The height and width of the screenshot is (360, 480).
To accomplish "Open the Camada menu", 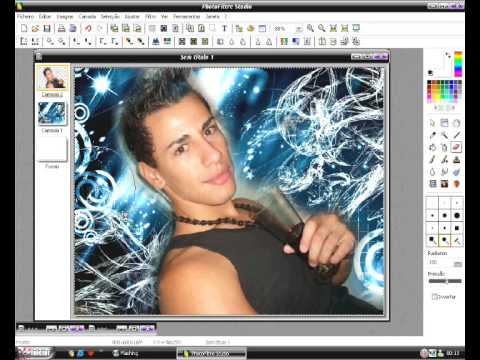I will [x=87, y=16].
